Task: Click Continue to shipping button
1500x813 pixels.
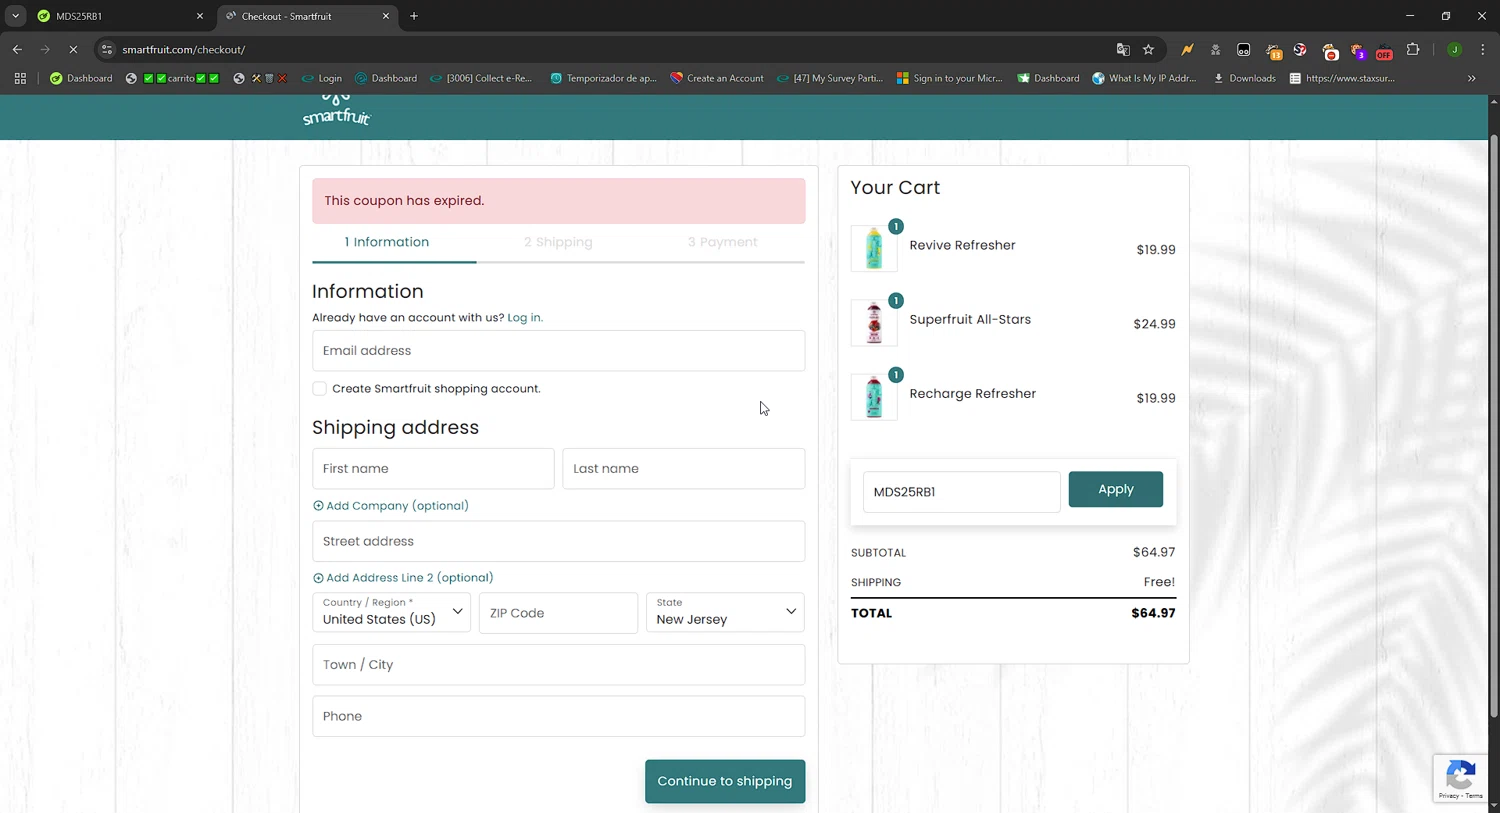Action: tap(725, 781)
